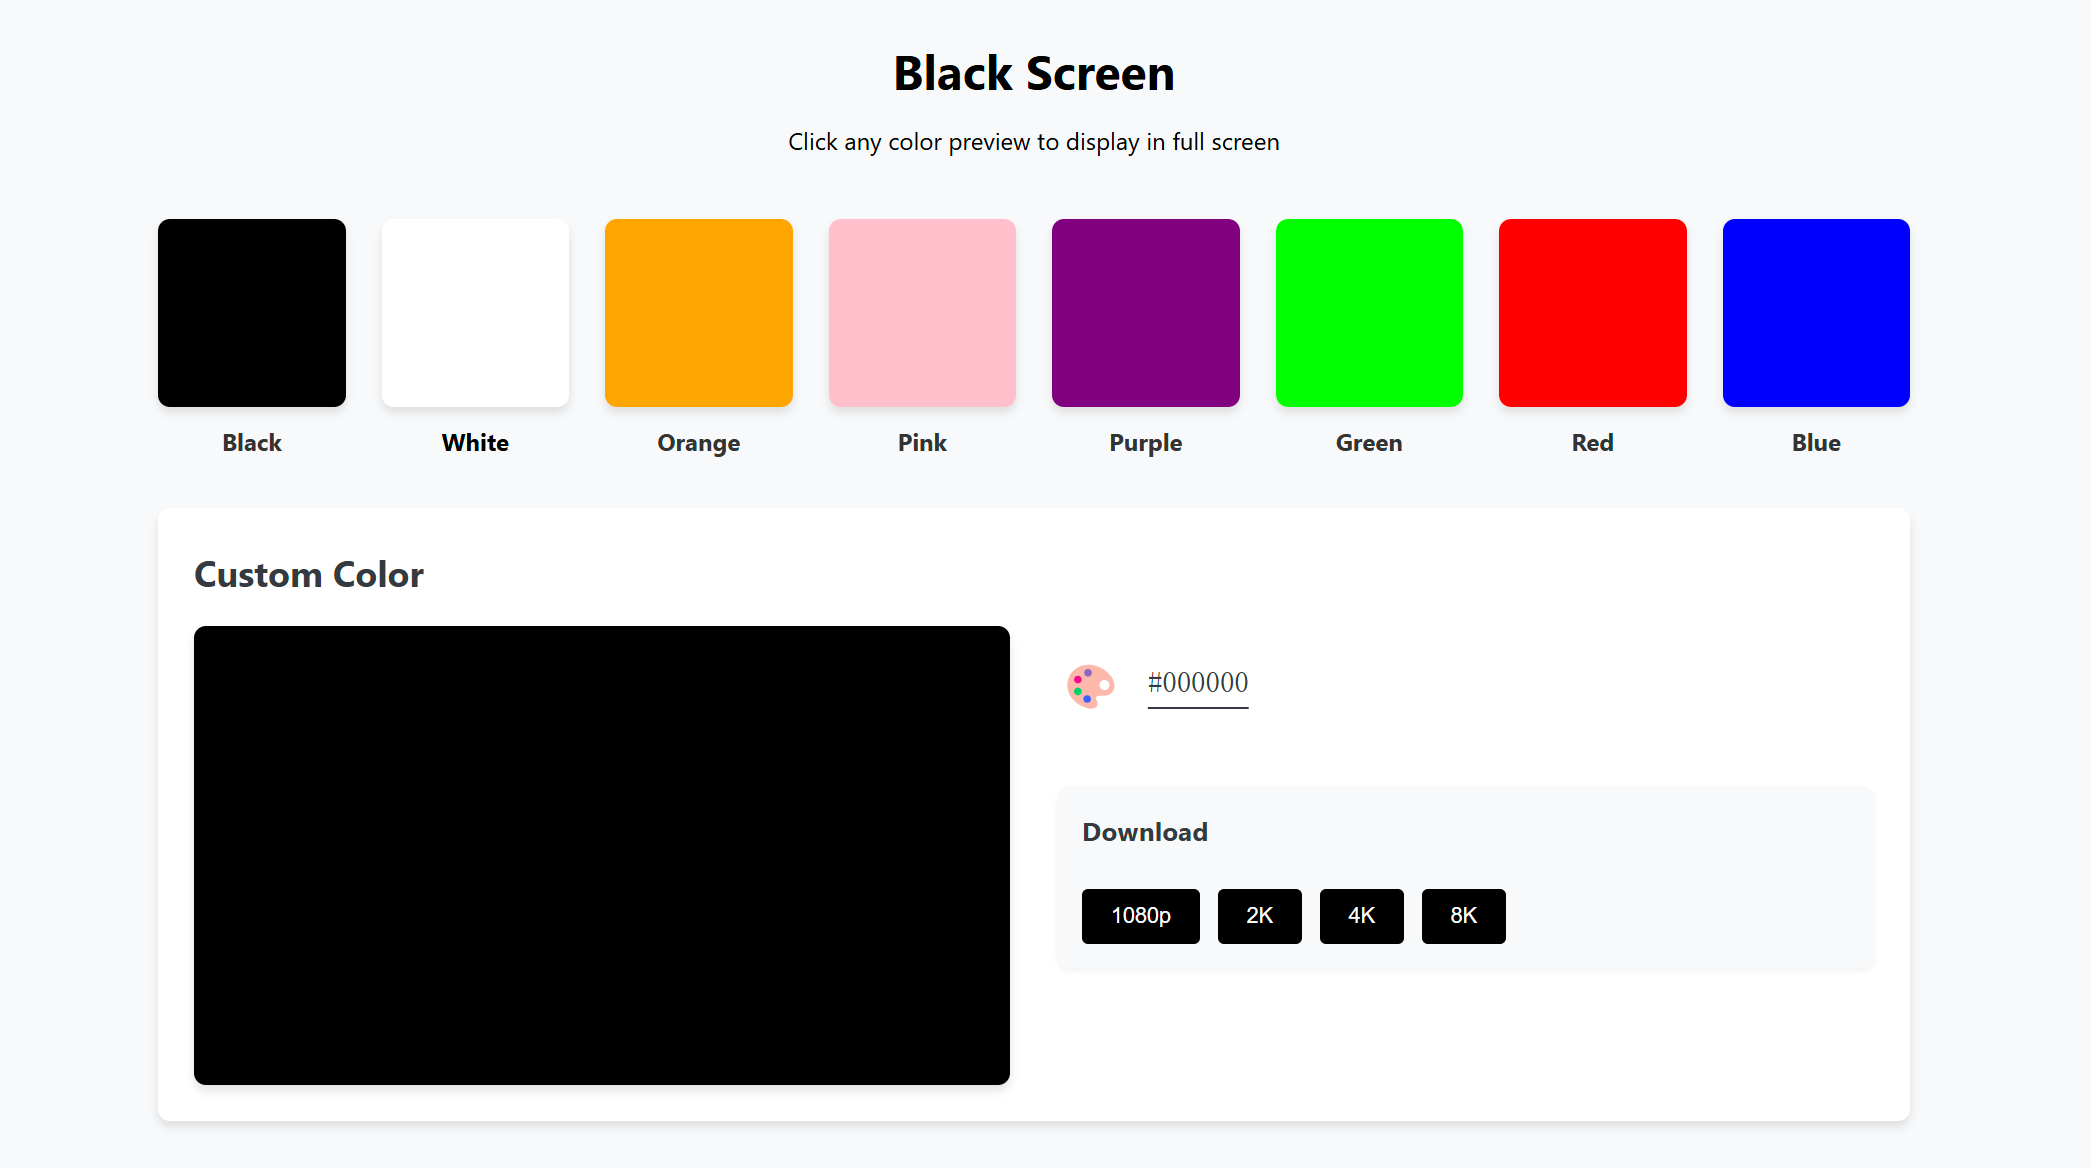
Task: Click the Black color preview square
Action: click(251, 312)
